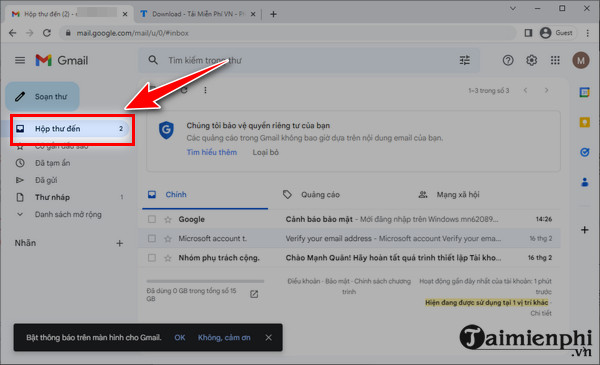Open search filter options icon

pyautogui.click(x=465, y=60)
